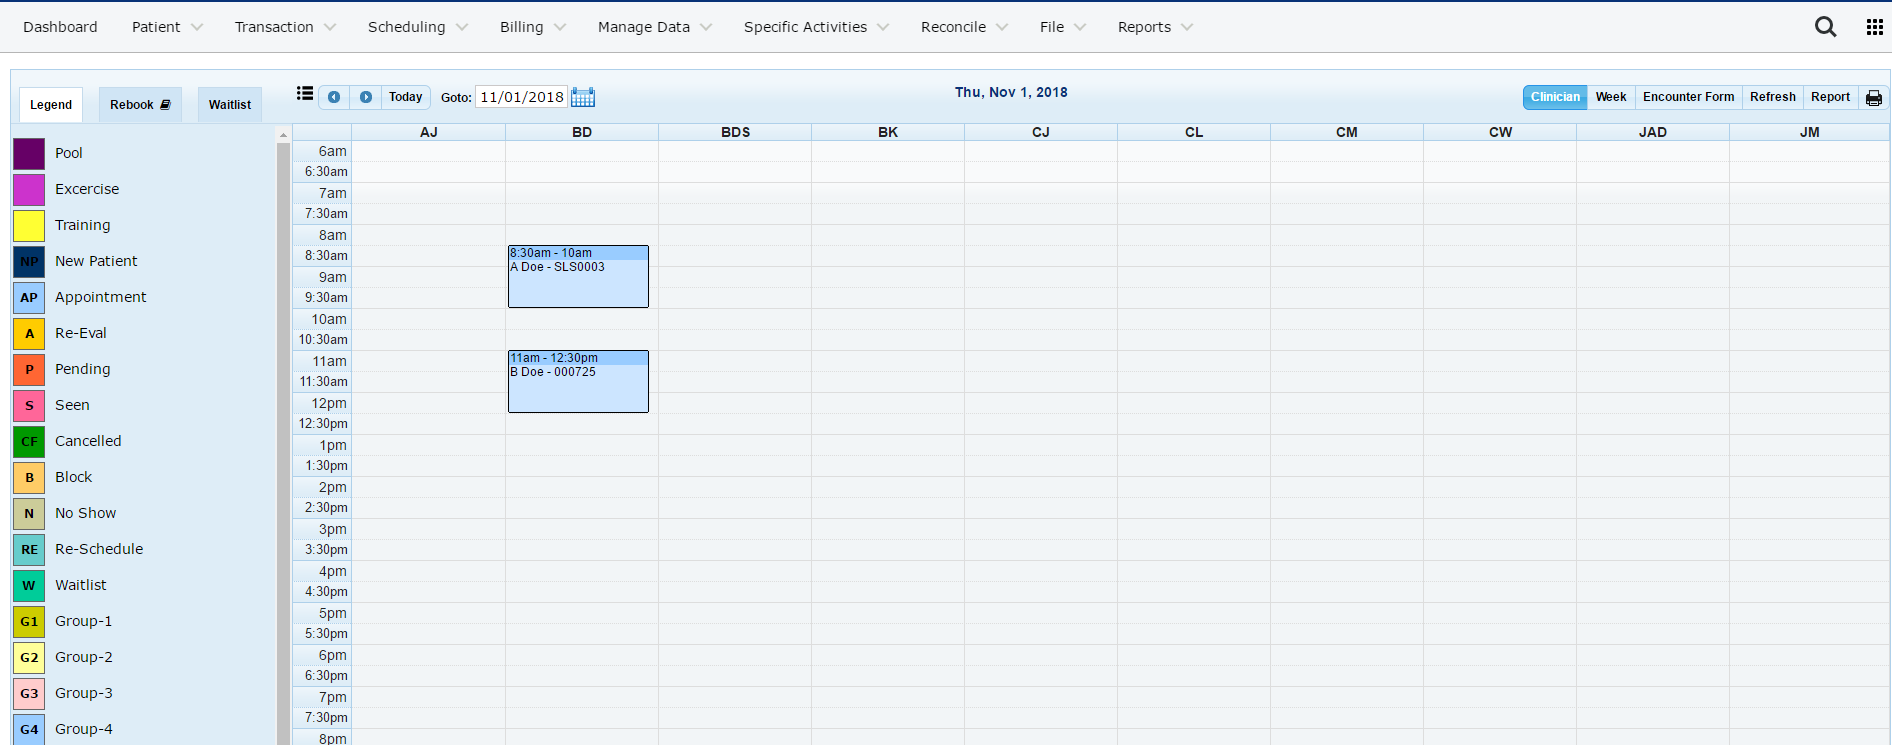This screenshot has height=745, width=1892.
Task: Go to next day arrow
Action: pos(366,97)
